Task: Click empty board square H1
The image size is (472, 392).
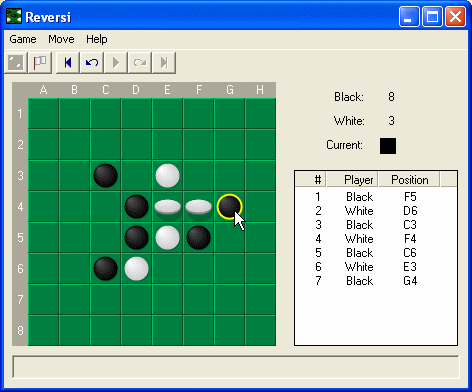Action: pyautogui.click(x=260, y=113)
